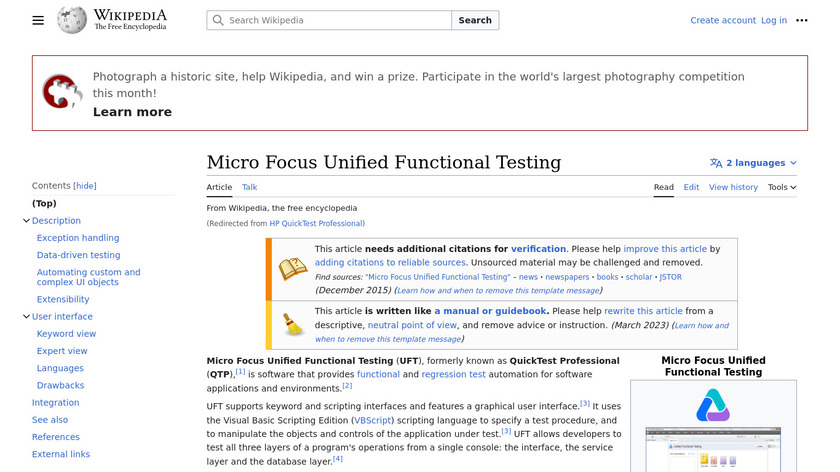Click the Micro Focus logo in infobox
This screenshot has width=840, height=472.
click(713, 405)
